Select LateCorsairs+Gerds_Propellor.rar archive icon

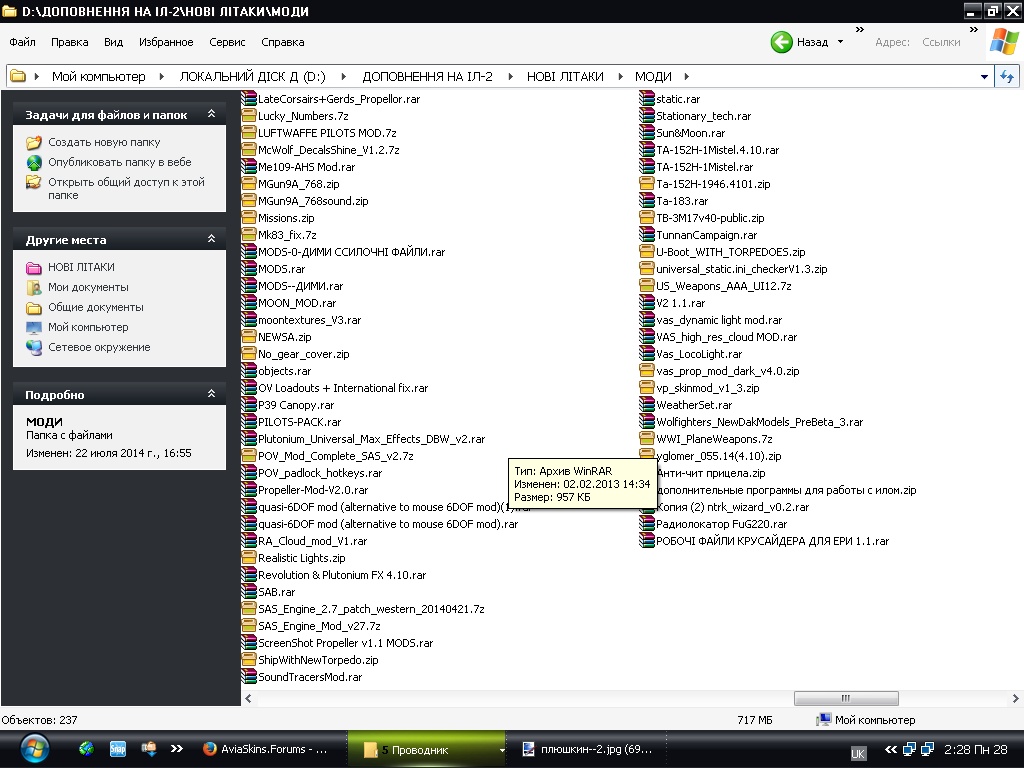pyautogui.click(x=248, y=99)
